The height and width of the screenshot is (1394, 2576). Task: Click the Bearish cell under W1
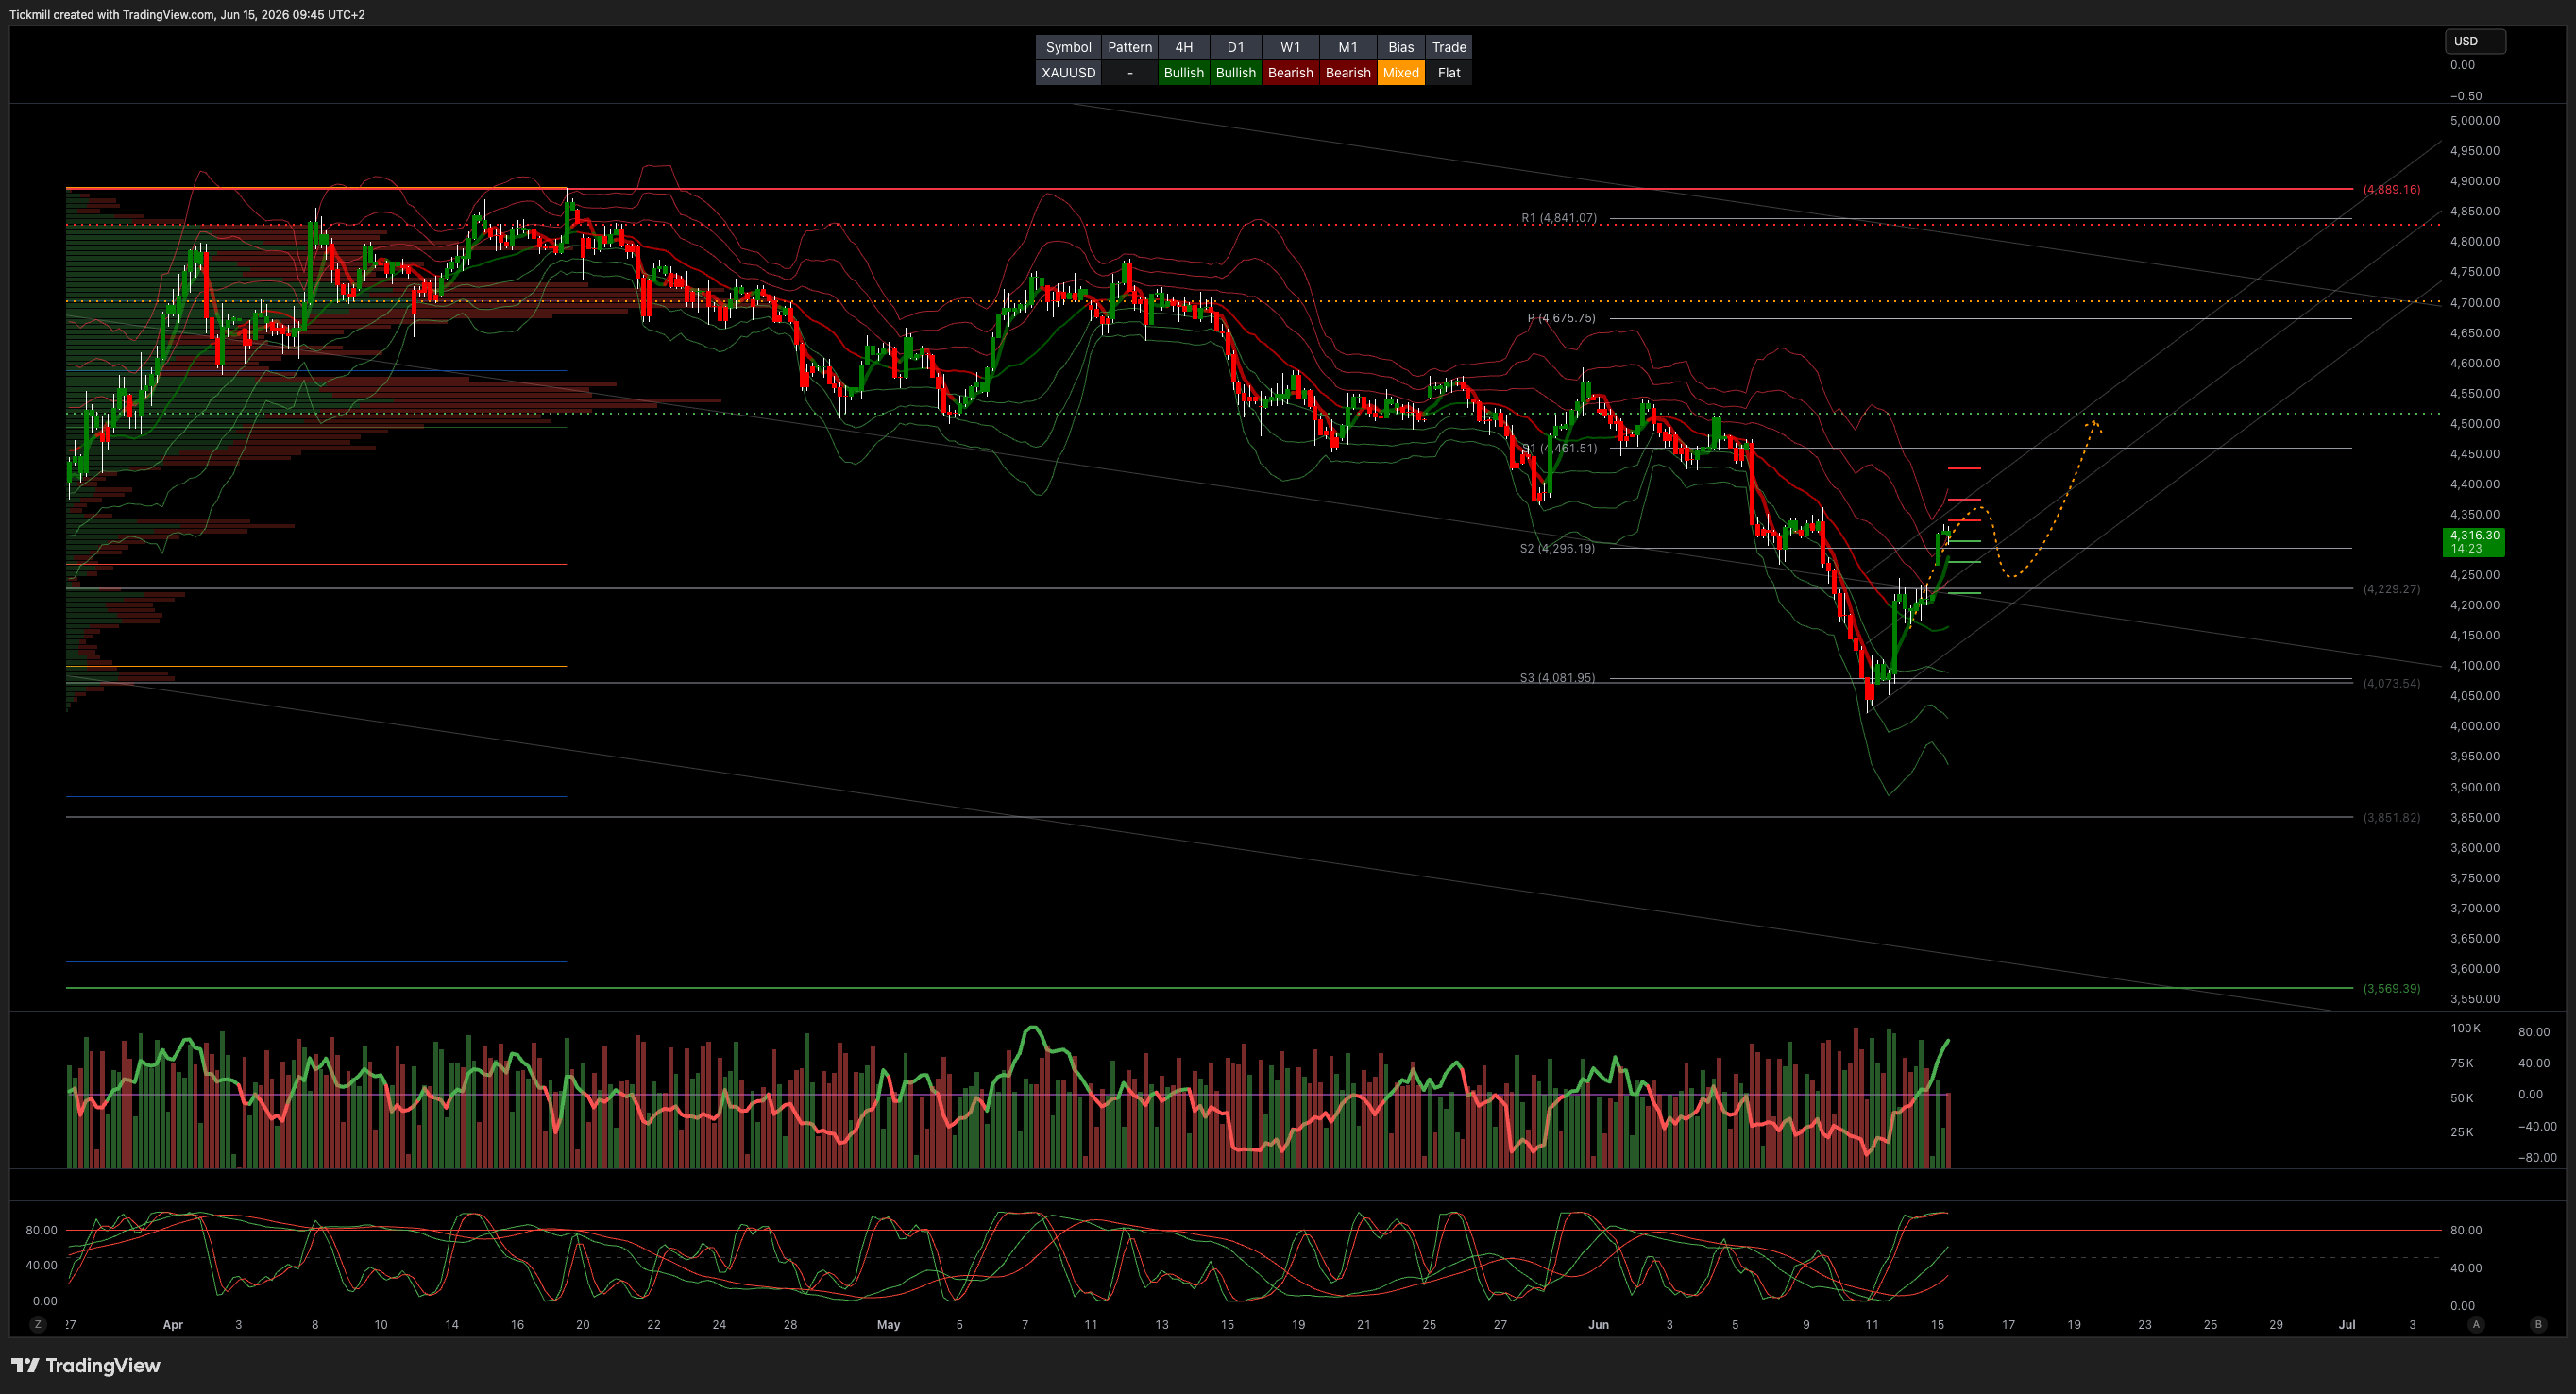(x=1291, y=73)
